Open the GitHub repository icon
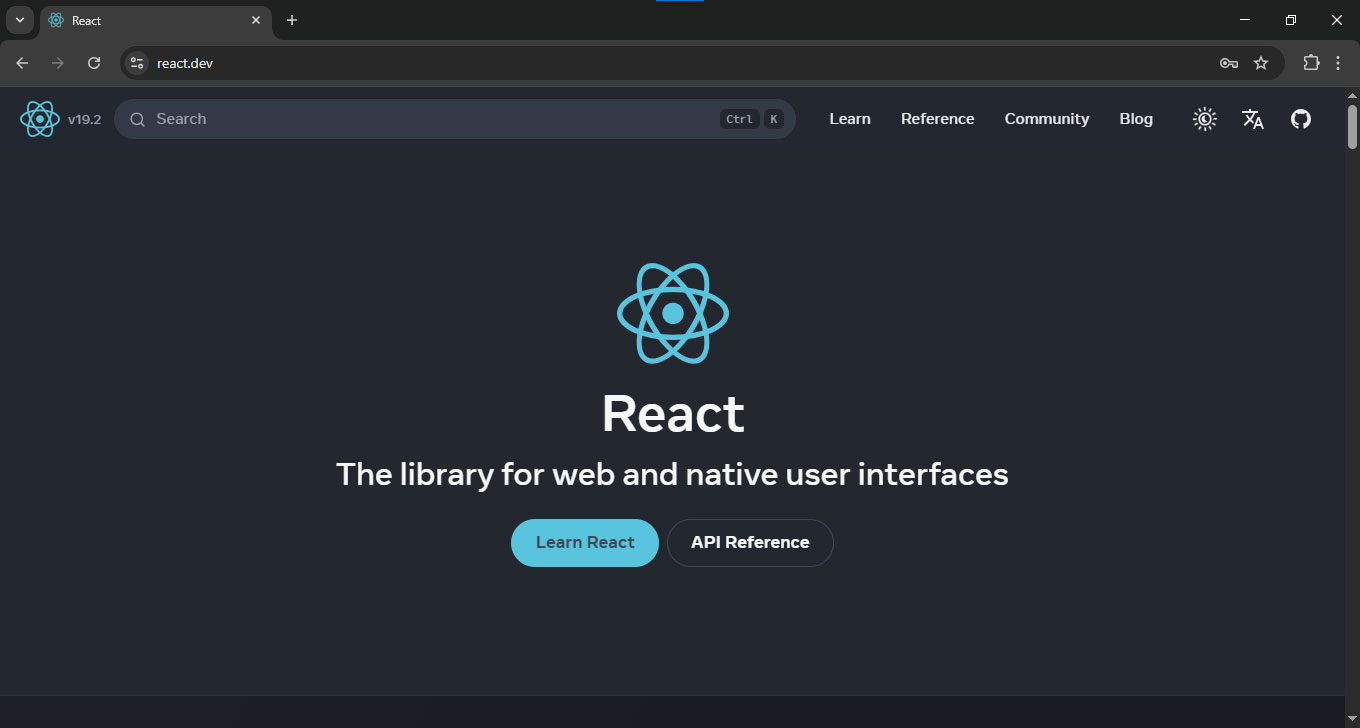 [x=1300, y=118]
